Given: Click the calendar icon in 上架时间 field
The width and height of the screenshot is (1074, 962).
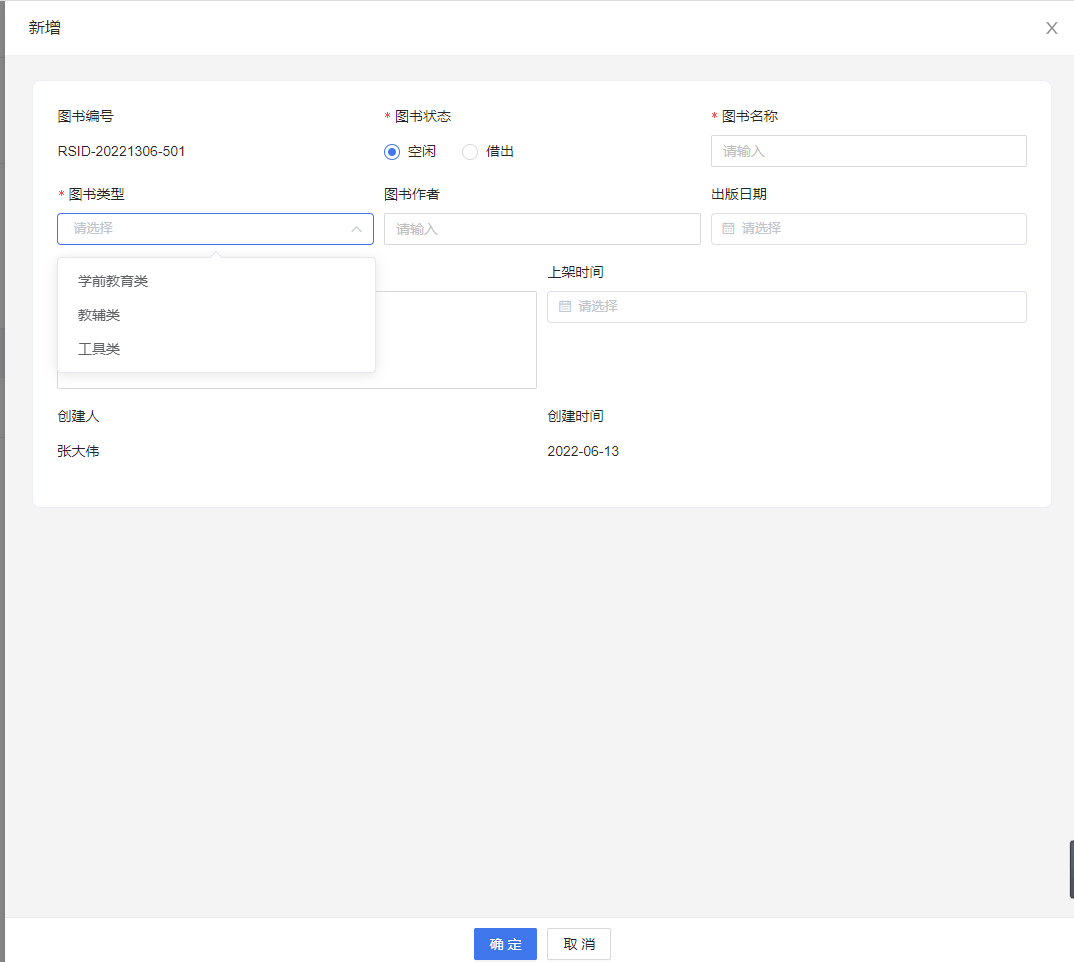Looking at the screenshot, I should 564,307.
